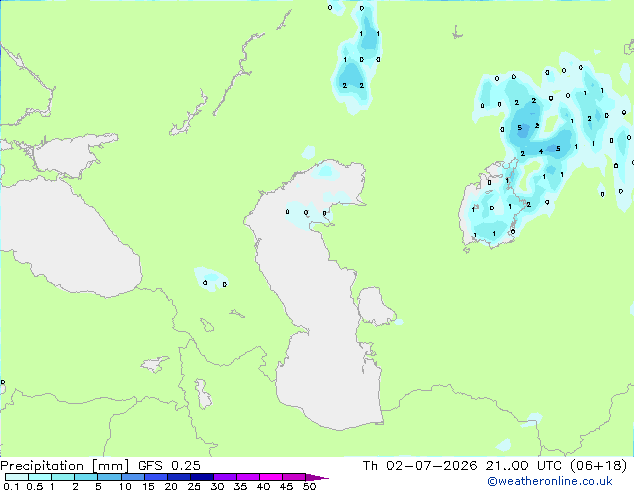Click the legend label '25'
This screenshot has height=490, width=634.
pyautogui.click(x=194, y=486)
